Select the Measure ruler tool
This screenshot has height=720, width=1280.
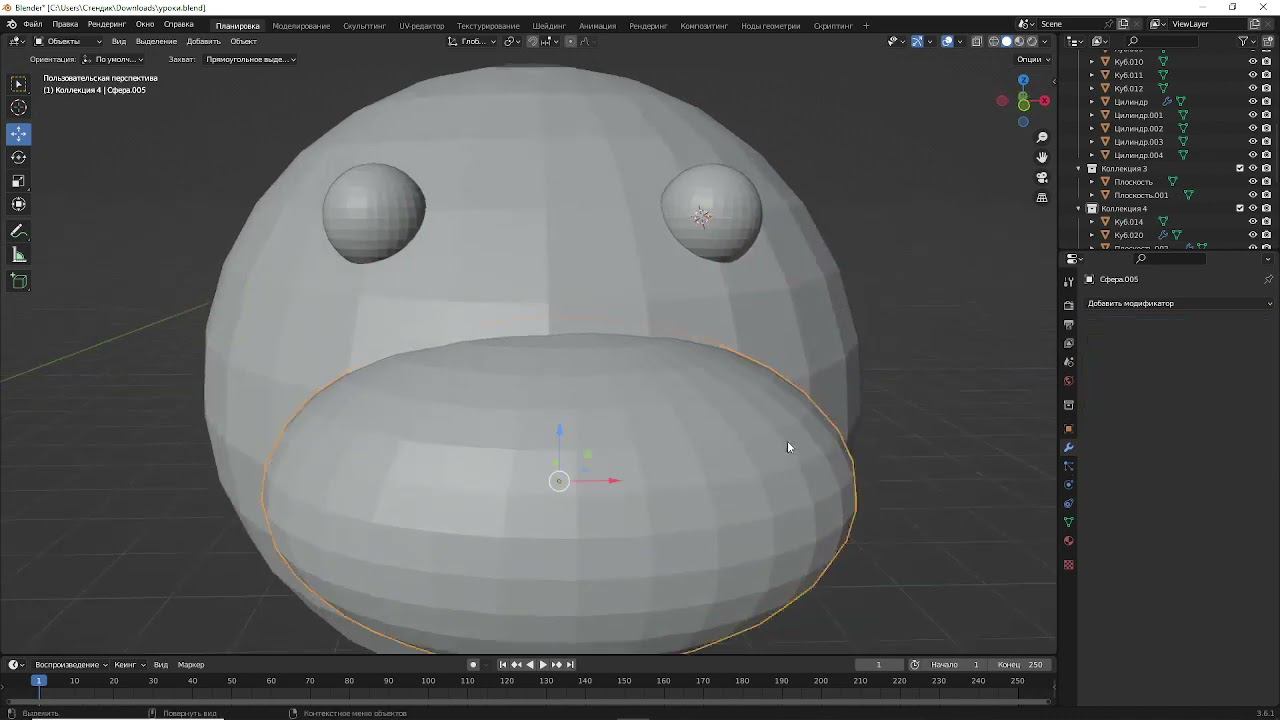(x=19, y=255)
